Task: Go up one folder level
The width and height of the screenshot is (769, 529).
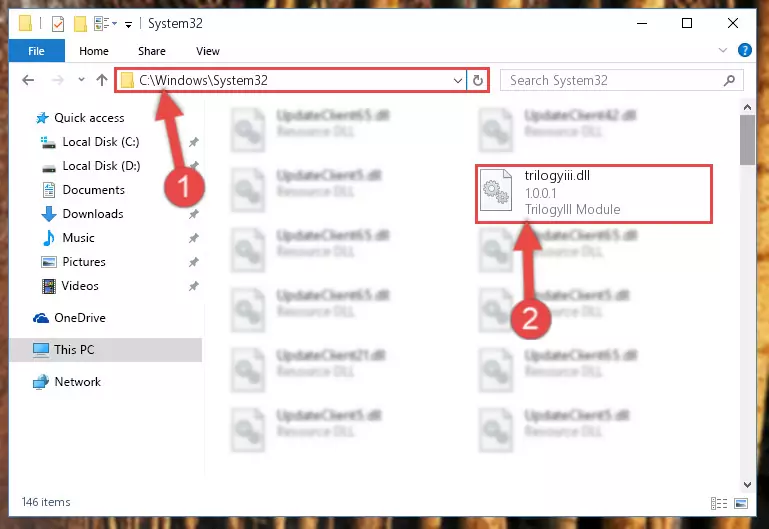Action: (102, 80)
